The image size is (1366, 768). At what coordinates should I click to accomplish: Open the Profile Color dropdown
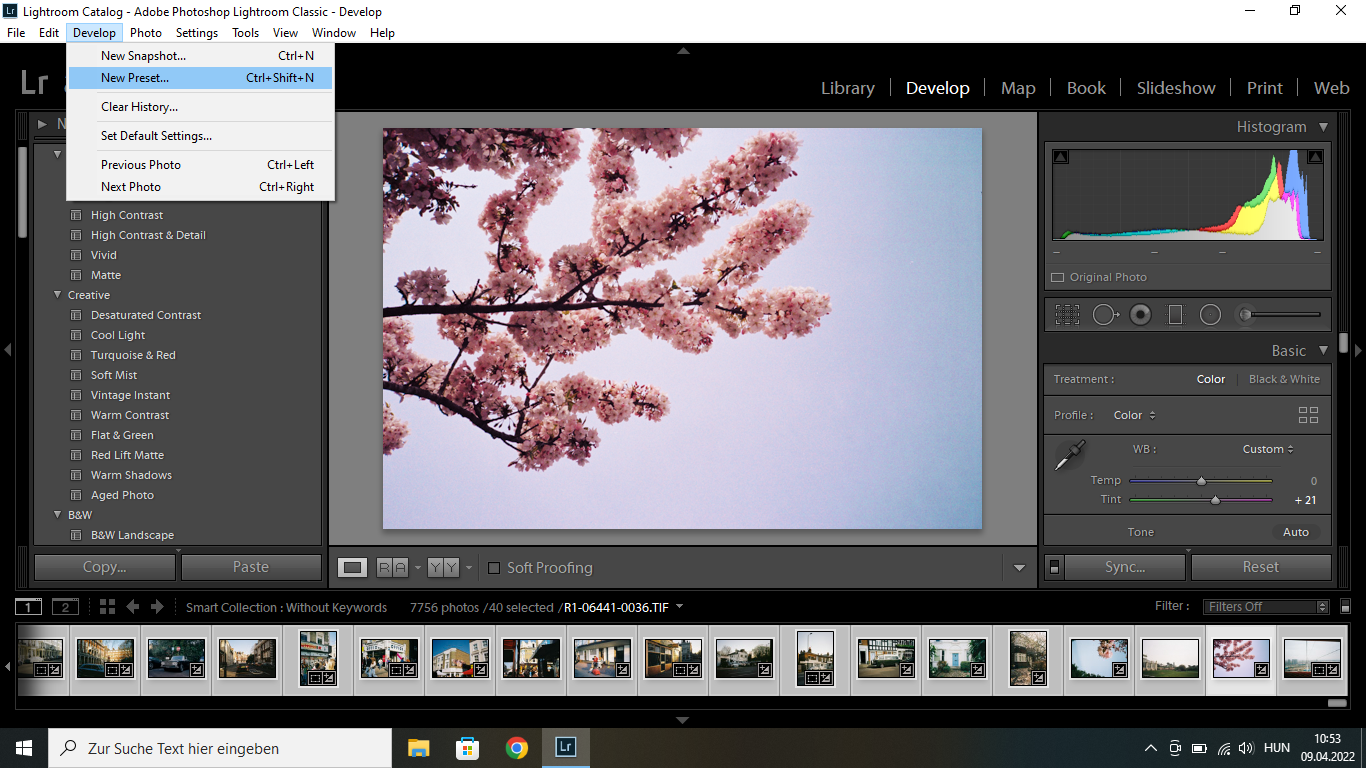click(1134, 415)
